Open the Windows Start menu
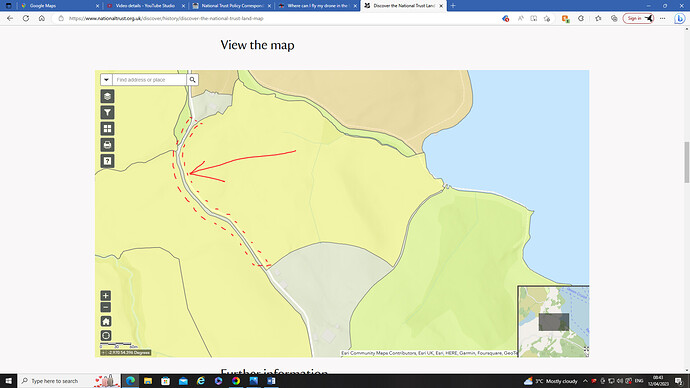 coord(8,381)
